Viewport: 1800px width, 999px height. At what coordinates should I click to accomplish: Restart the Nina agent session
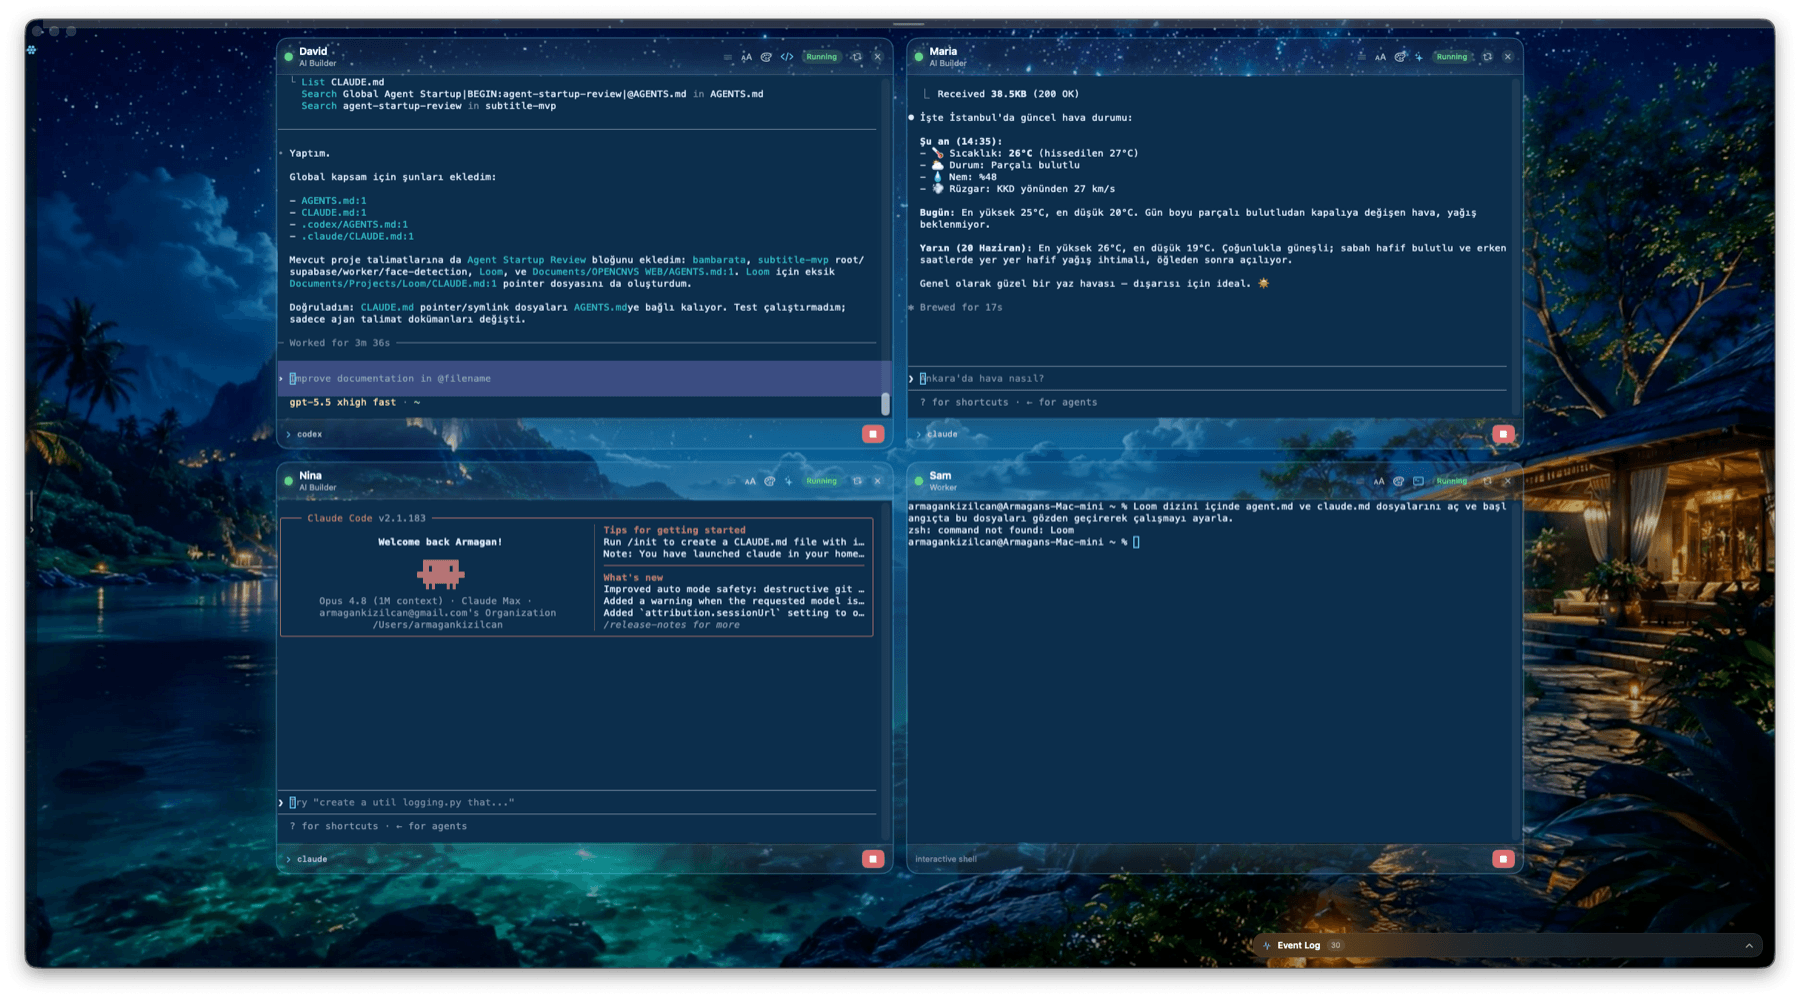[857, 481]
